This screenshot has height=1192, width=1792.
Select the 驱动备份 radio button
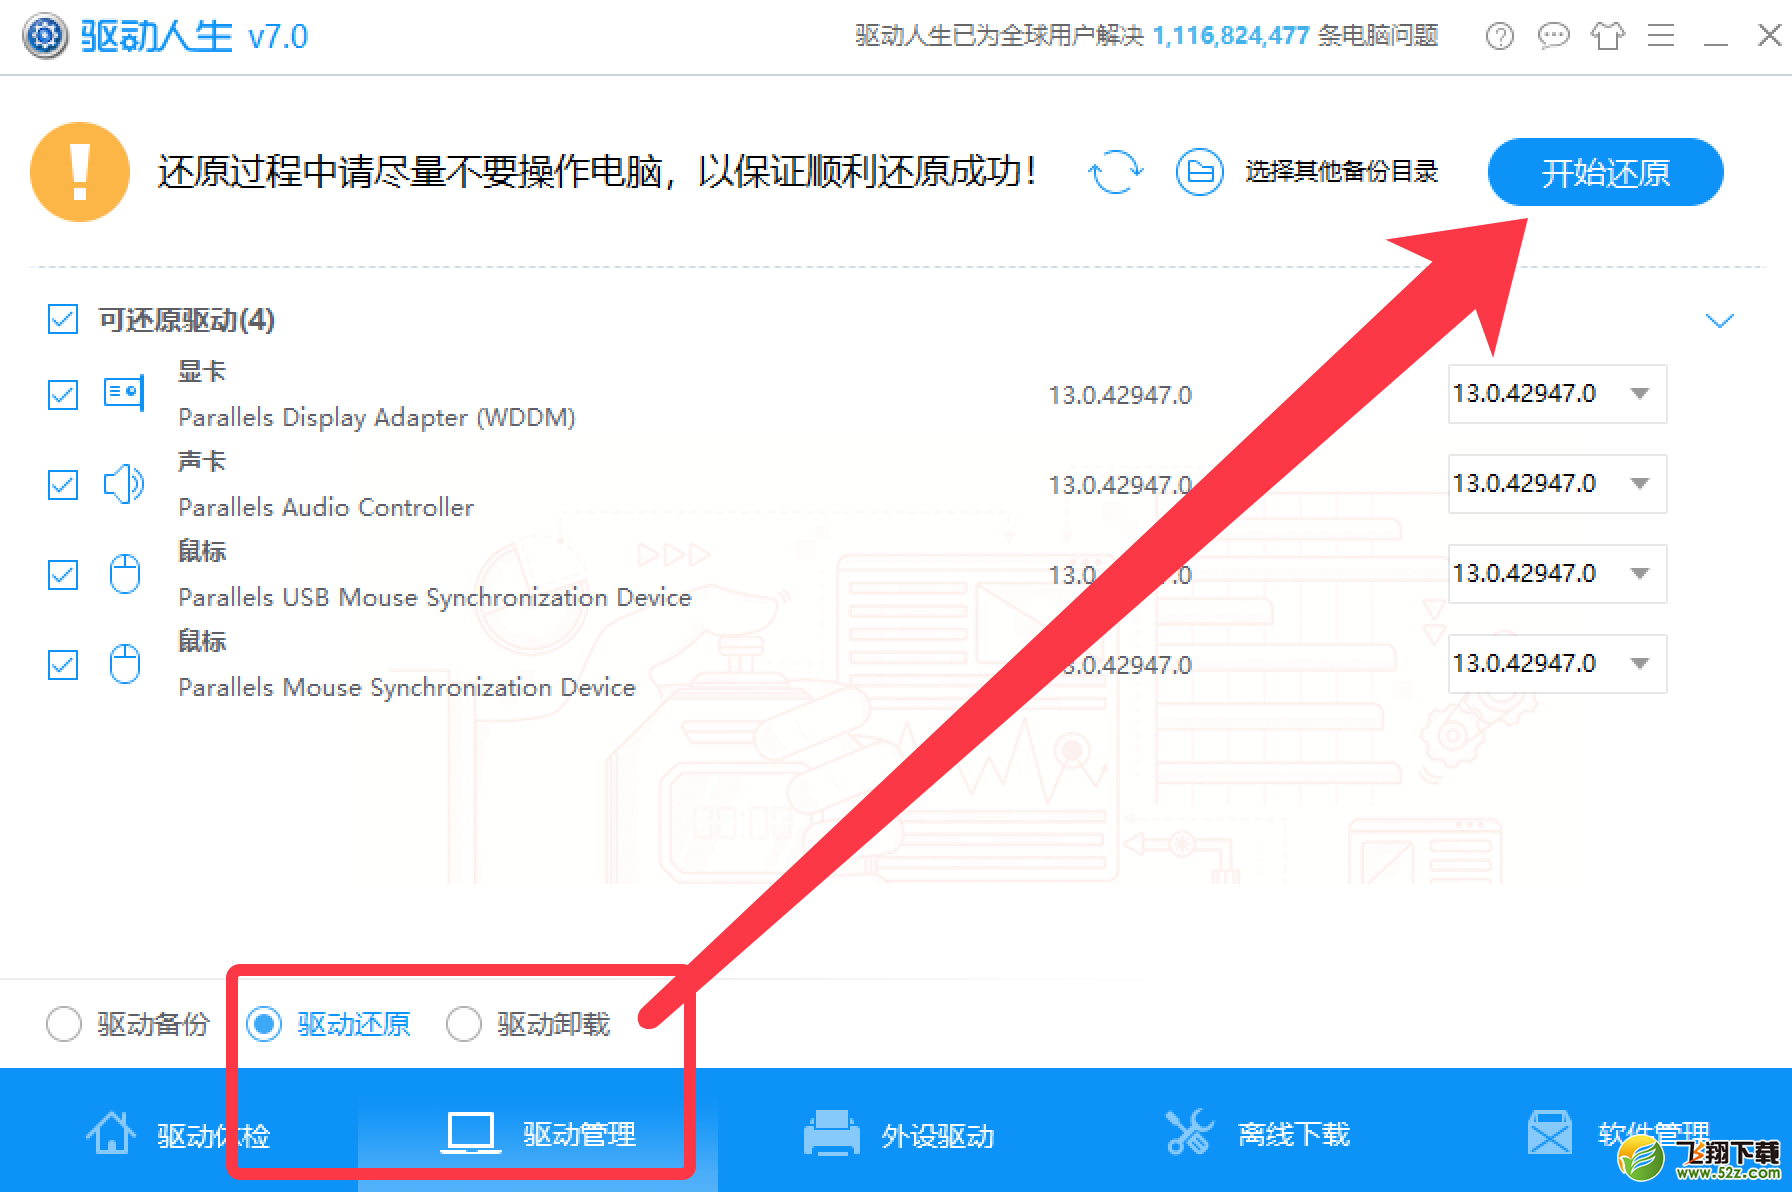click(x=64, y=1023)
